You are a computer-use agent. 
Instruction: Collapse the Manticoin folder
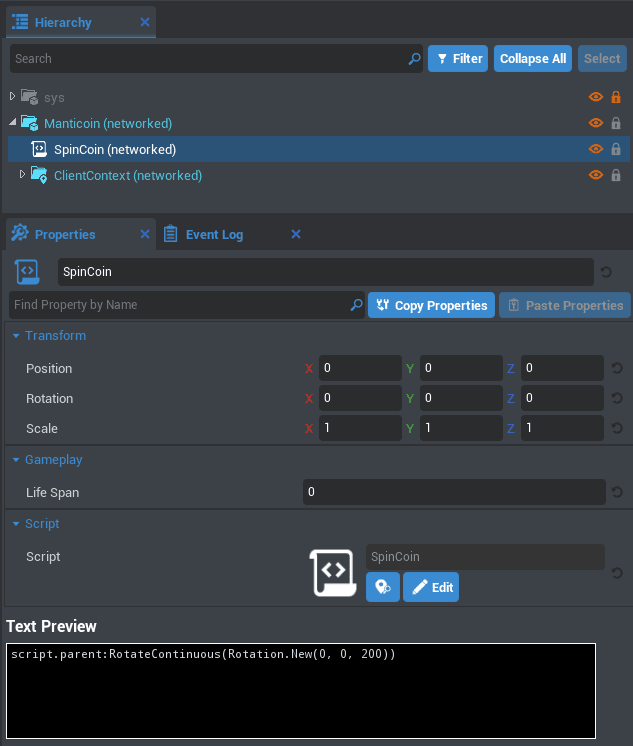tap(12, 122)
